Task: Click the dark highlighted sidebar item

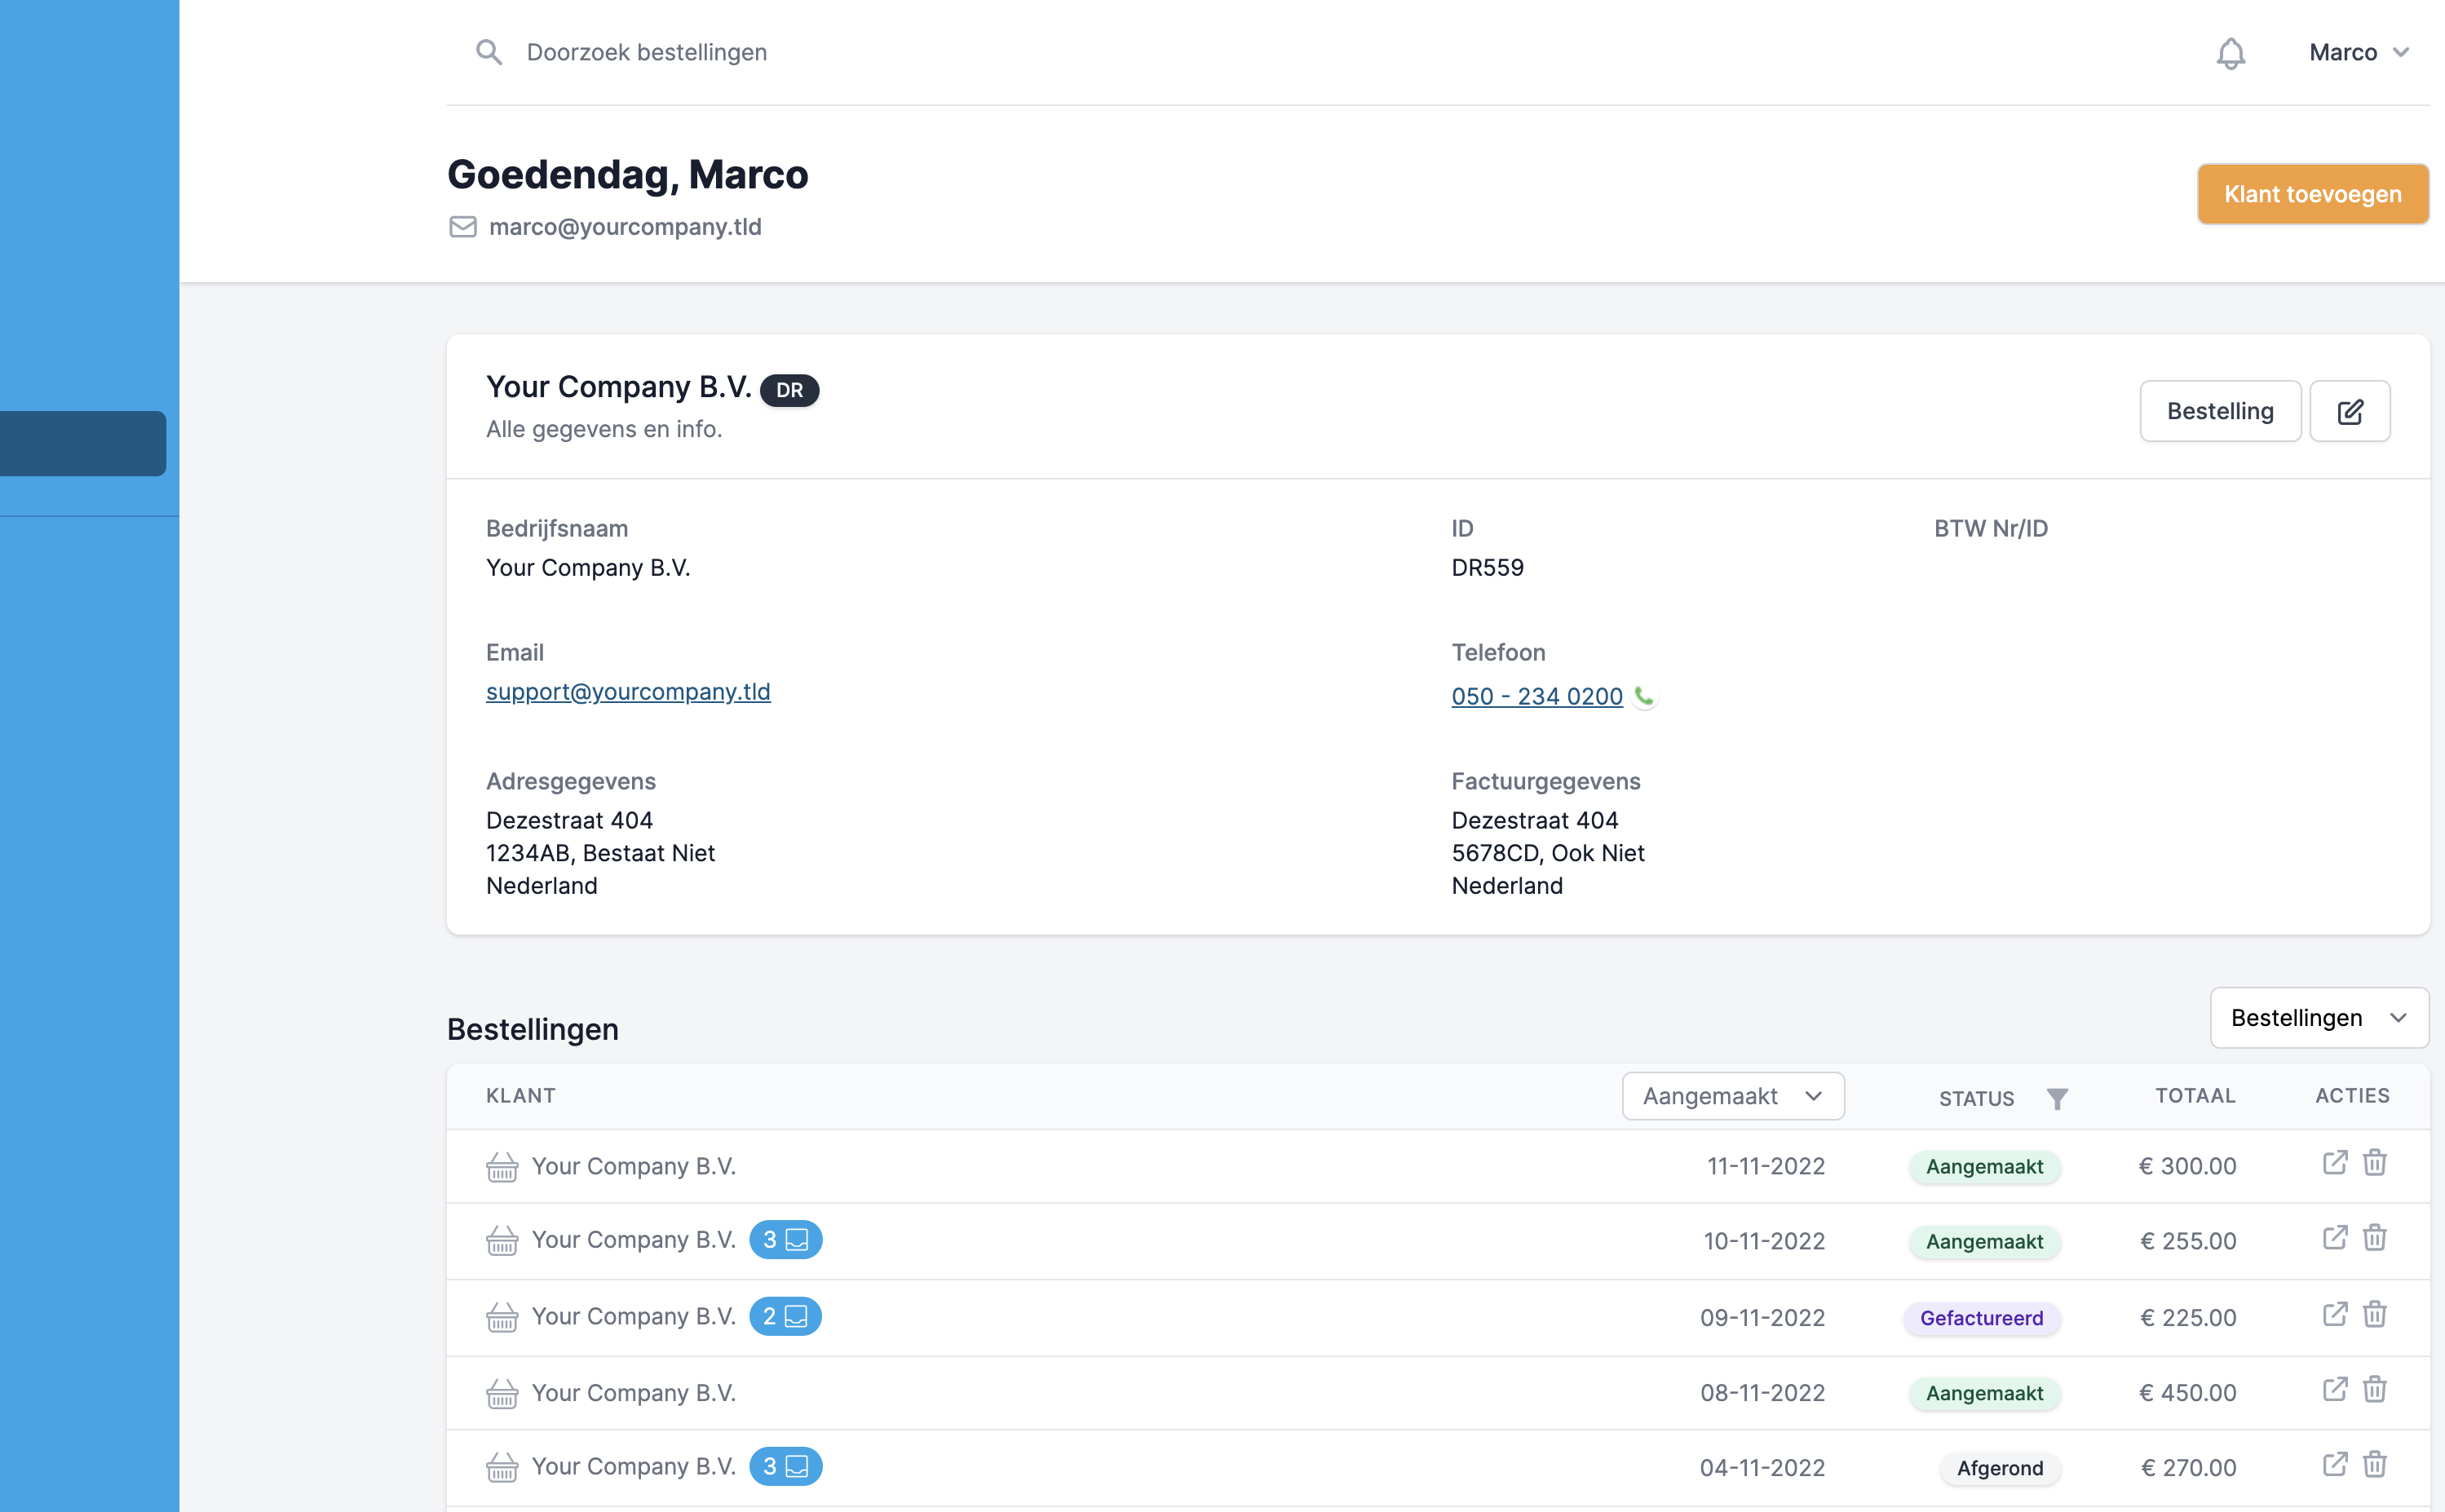Action: (x=83, y=443)
